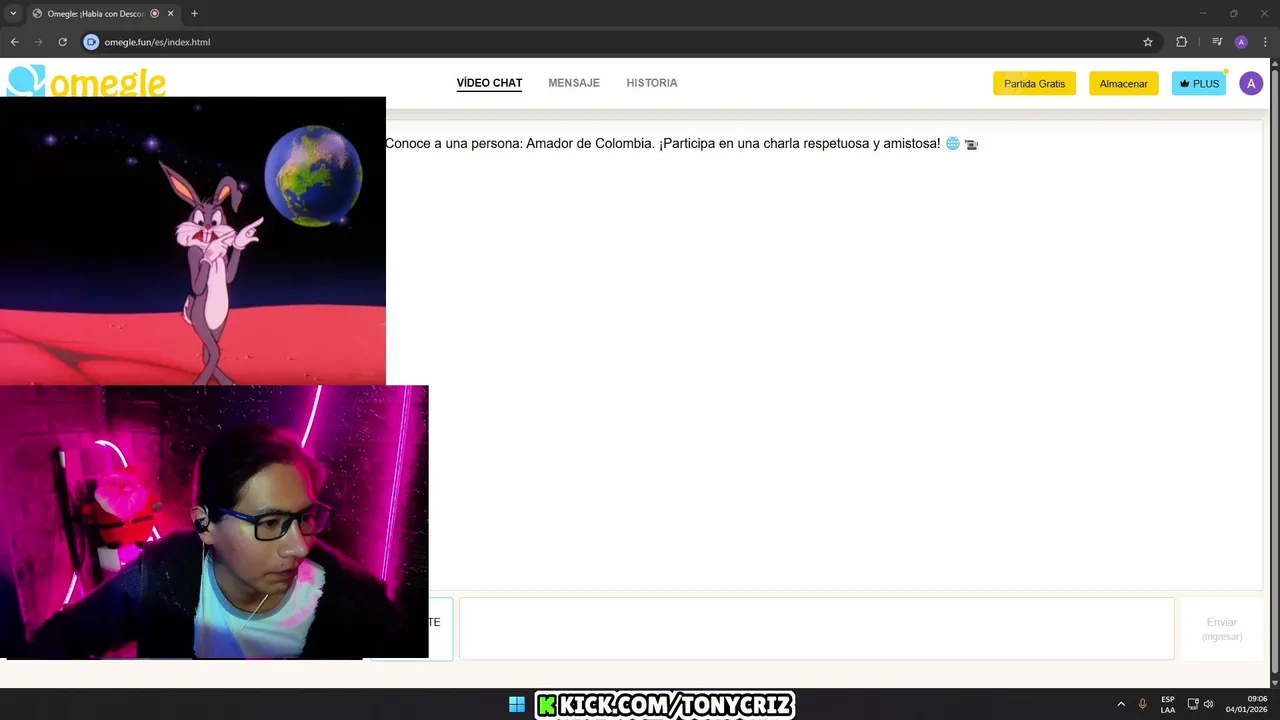
Task: Switch to the HISTORIA tab
Action: point(652,83)
